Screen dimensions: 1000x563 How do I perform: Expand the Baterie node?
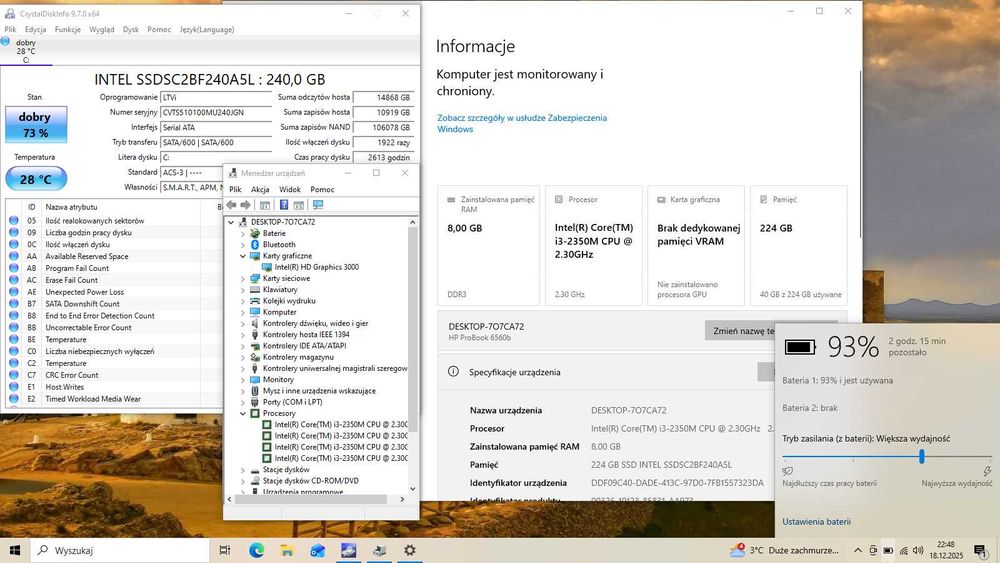click(x=242, y=233)
